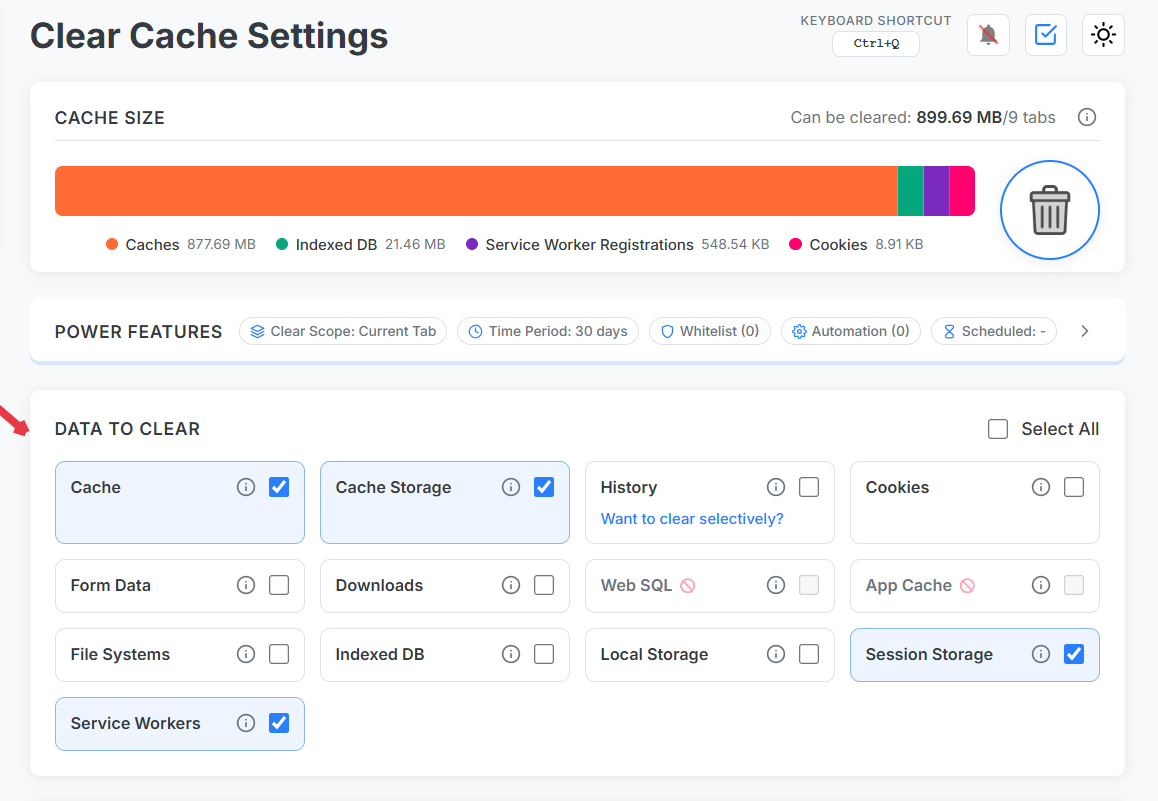Uncheck the Cache checkbox

tap(279, 487)
